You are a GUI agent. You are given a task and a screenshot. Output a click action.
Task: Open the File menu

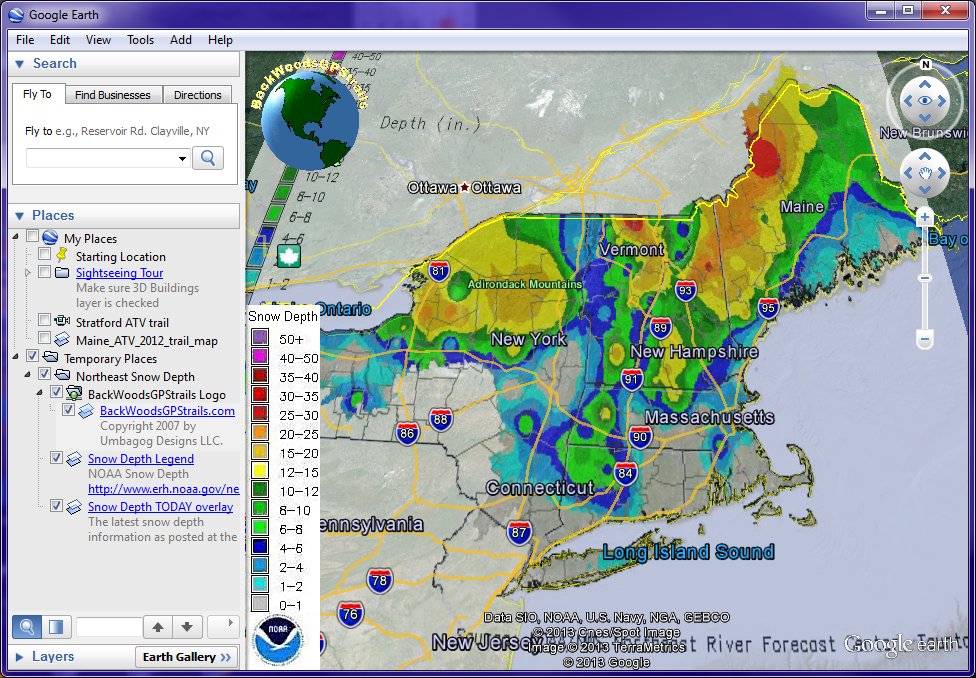pyautogui.click(x=25, y=39)
